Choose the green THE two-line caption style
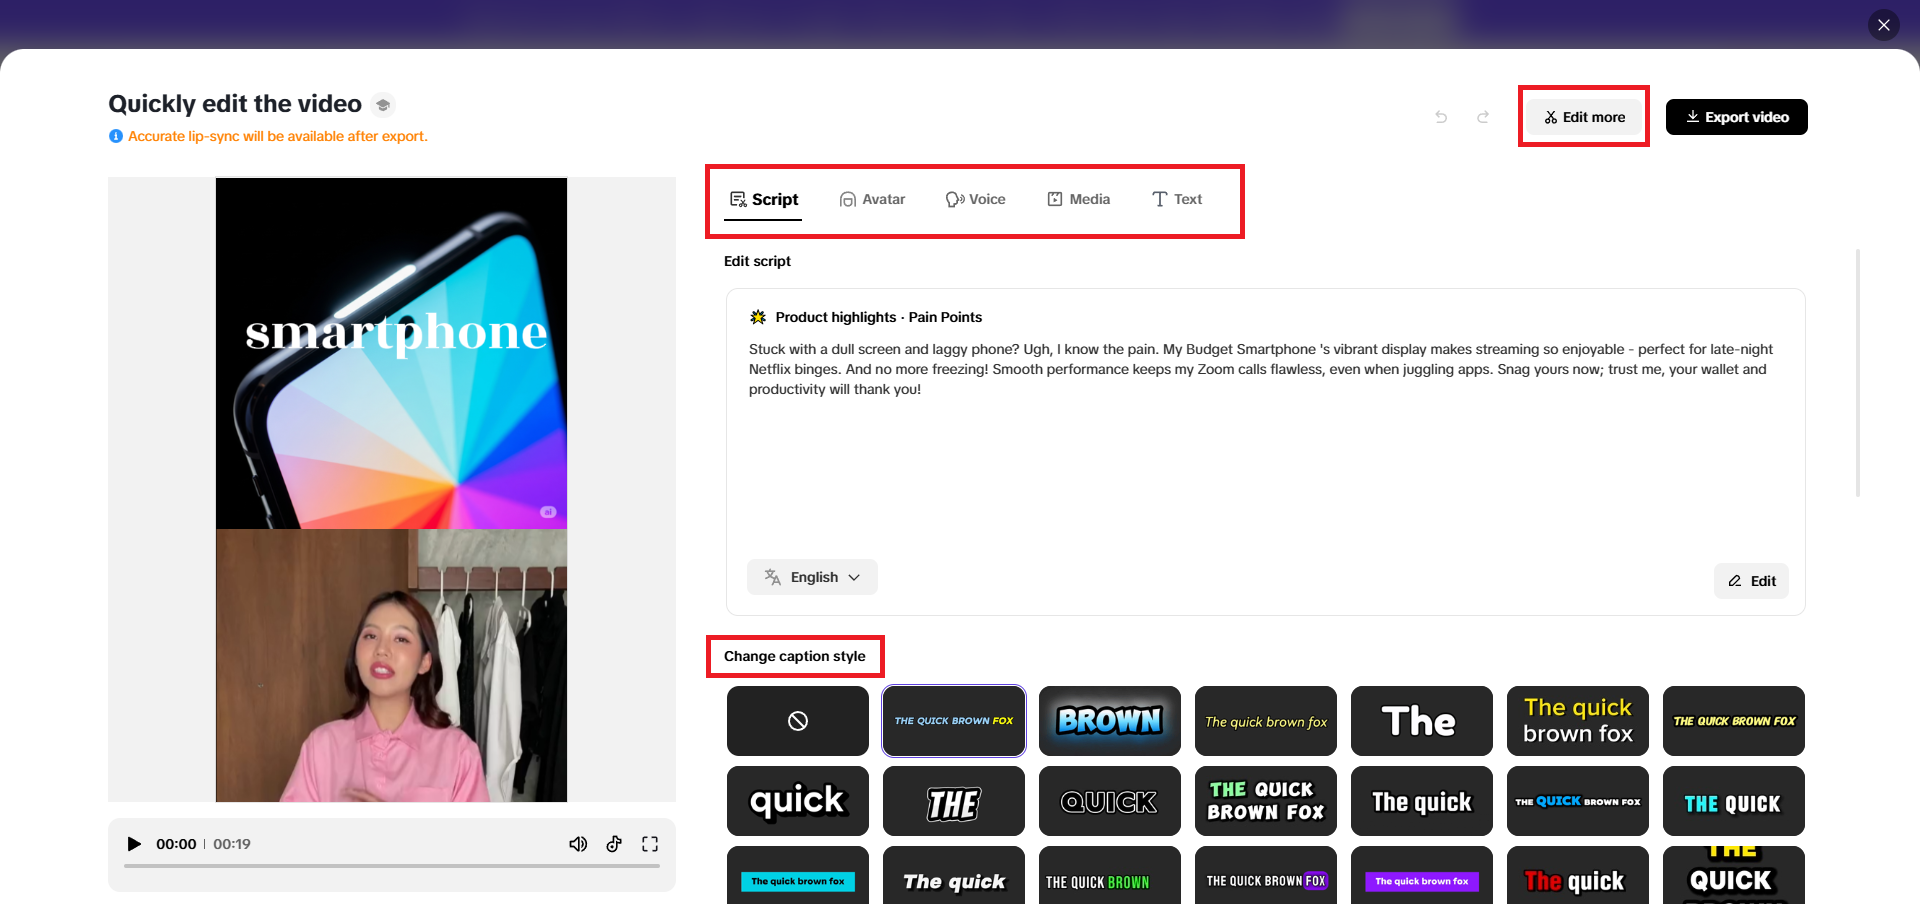 [1266, 801]
